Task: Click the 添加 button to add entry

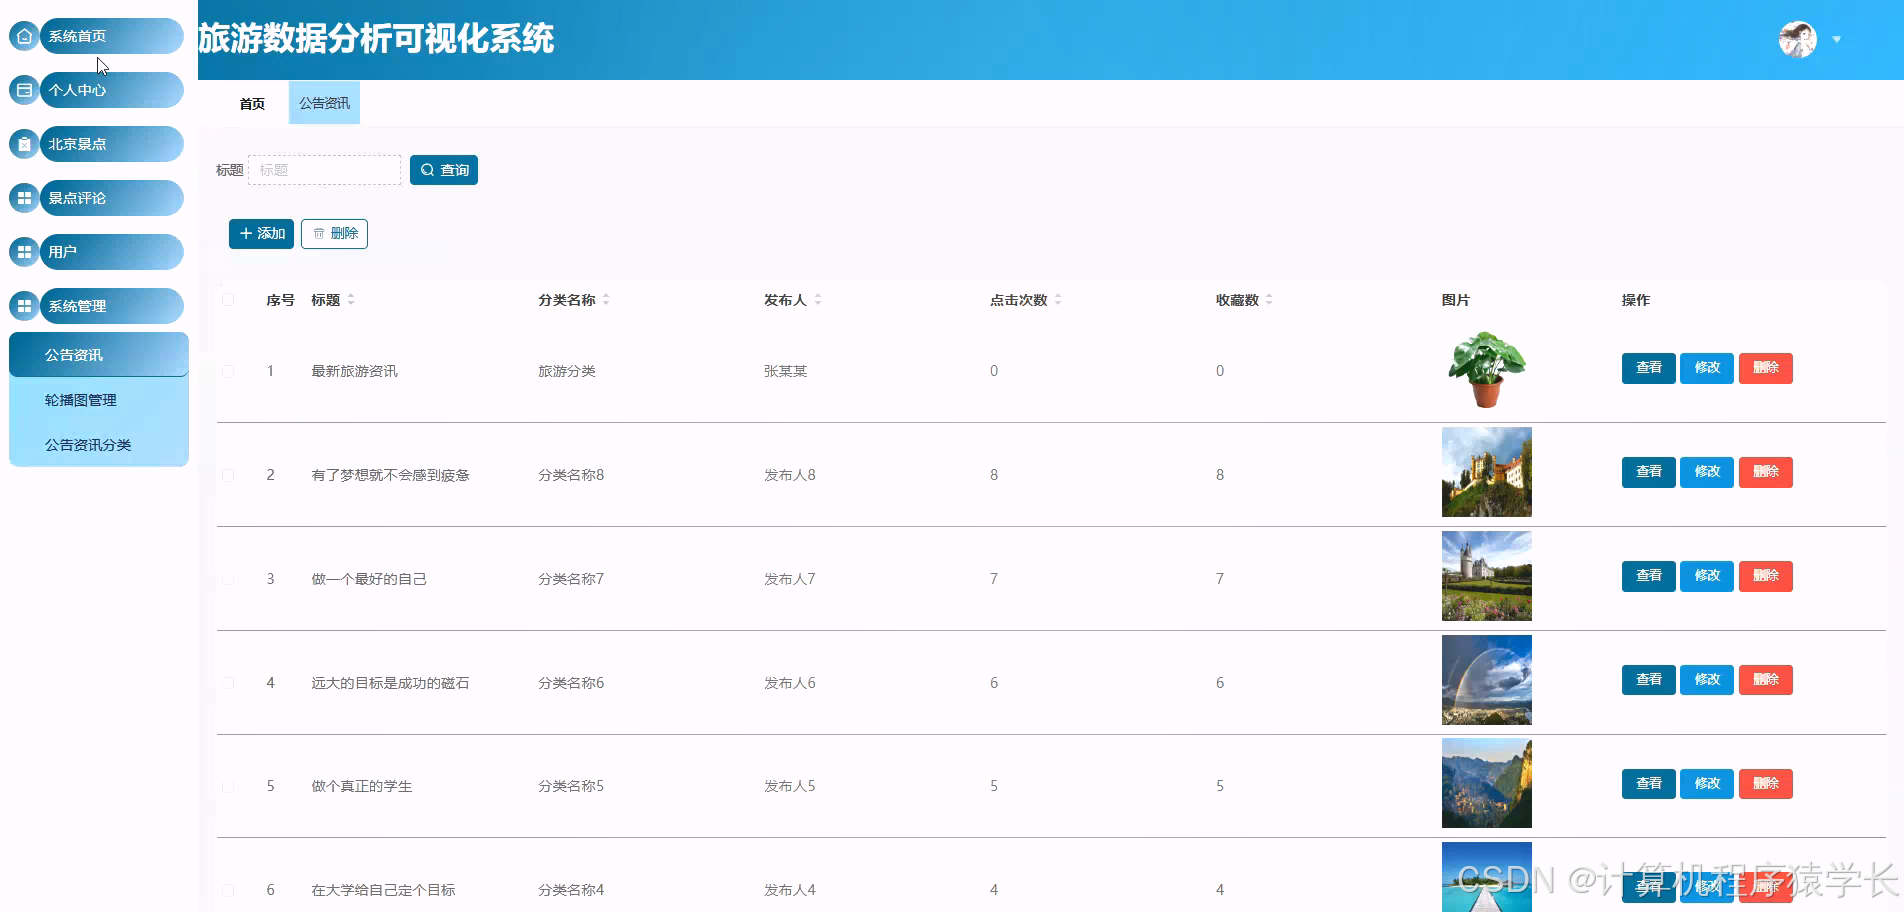Action: point(260,233)
